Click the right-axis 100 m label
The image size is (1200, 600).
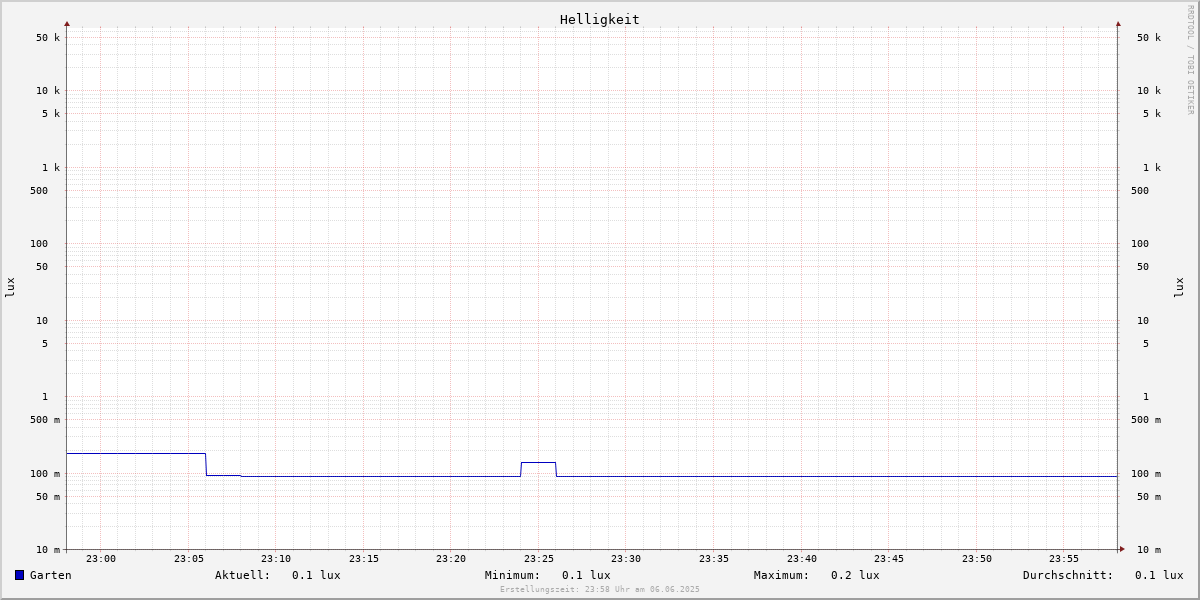(1146, 474)
